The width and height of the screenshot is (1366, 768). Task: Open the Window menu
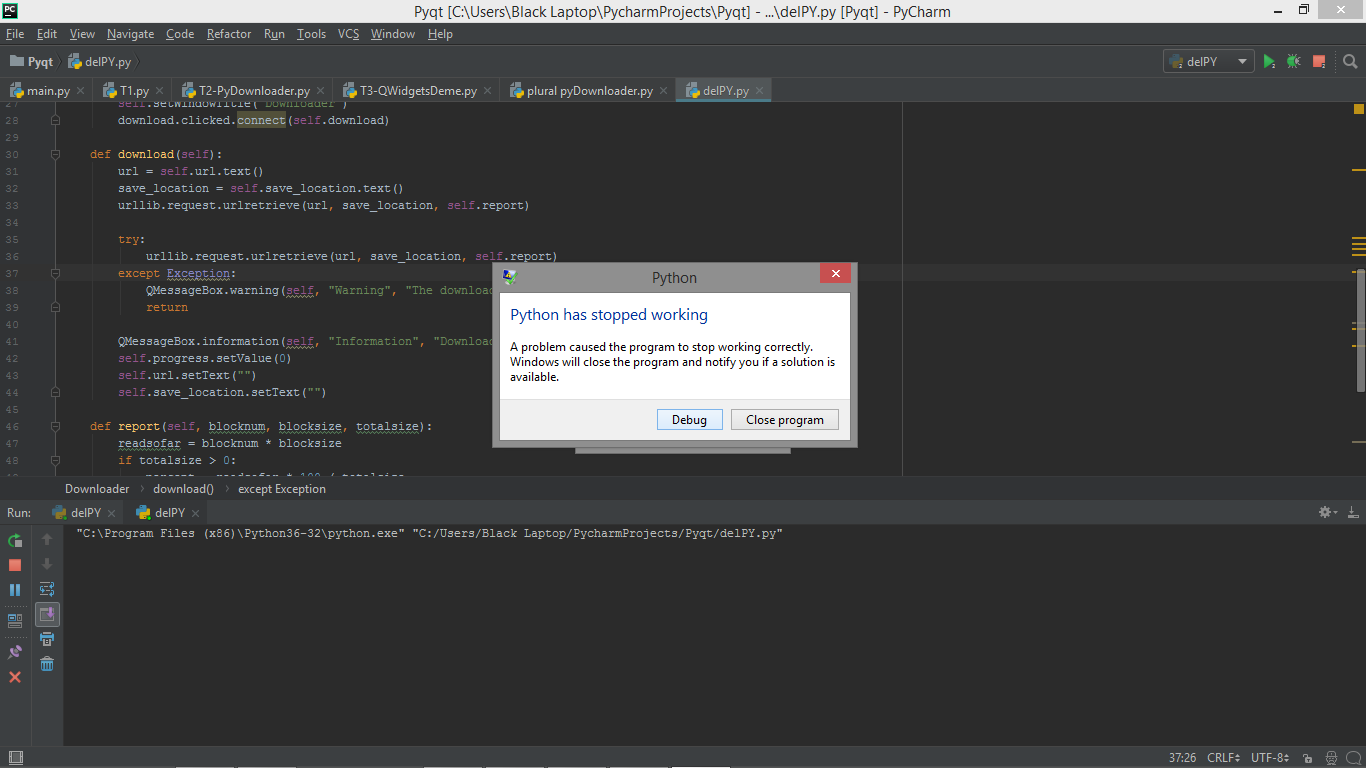(x=393, y=34)
